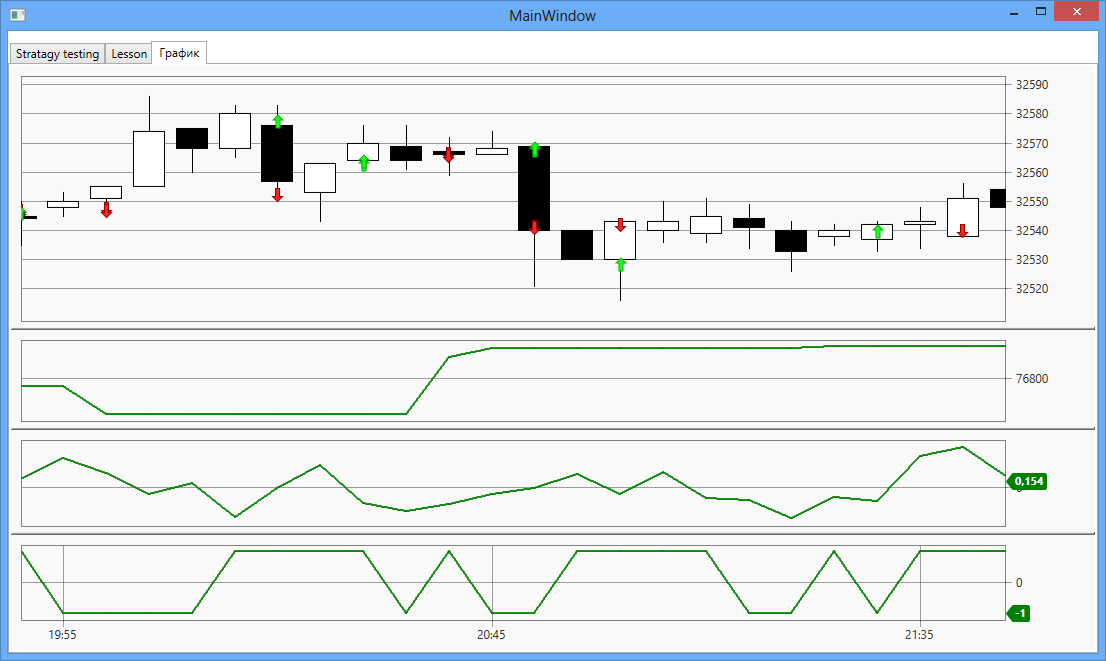This screenshot has width=1106, height=661.
Task: Click the leftmost red down arrow on chart
Action: [x=106, y=209]
